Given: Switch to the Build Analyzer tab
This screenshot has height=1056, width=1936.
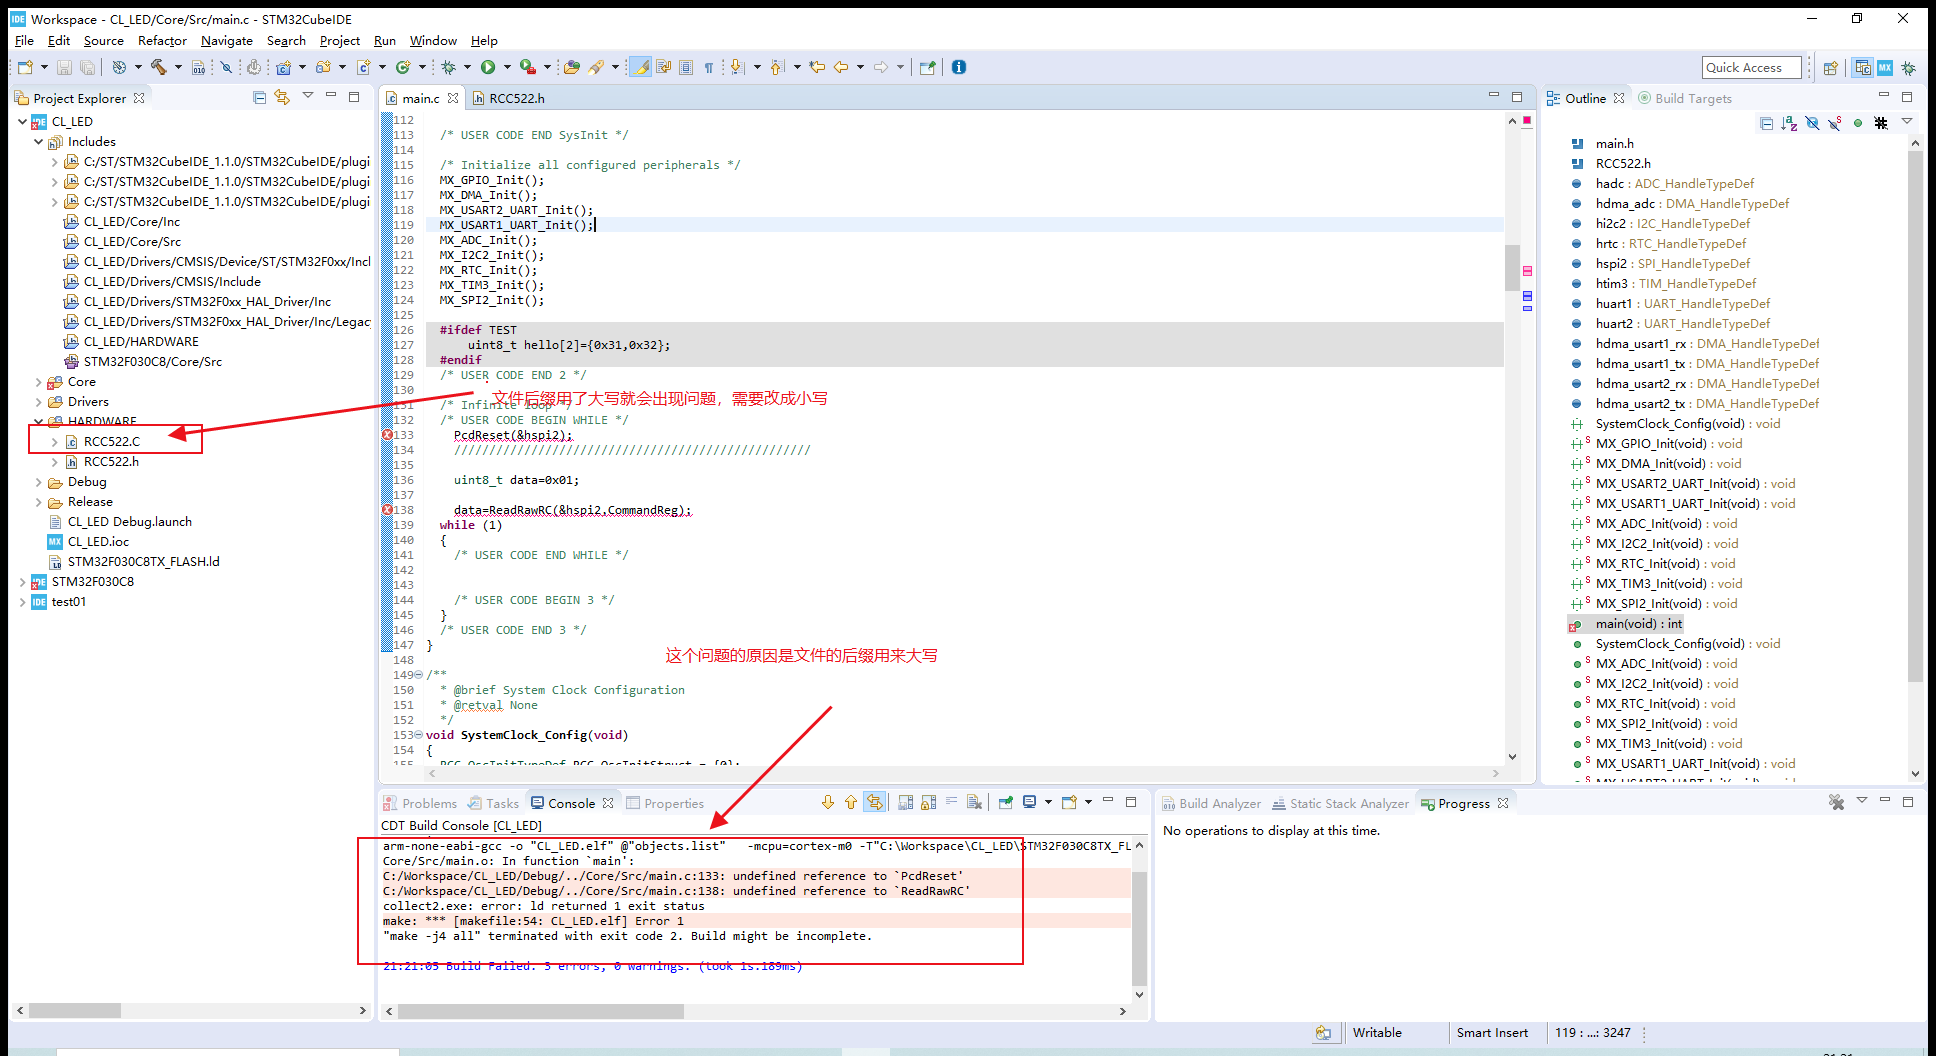Looking at the screenshot, I should (x=1211, y=803).
